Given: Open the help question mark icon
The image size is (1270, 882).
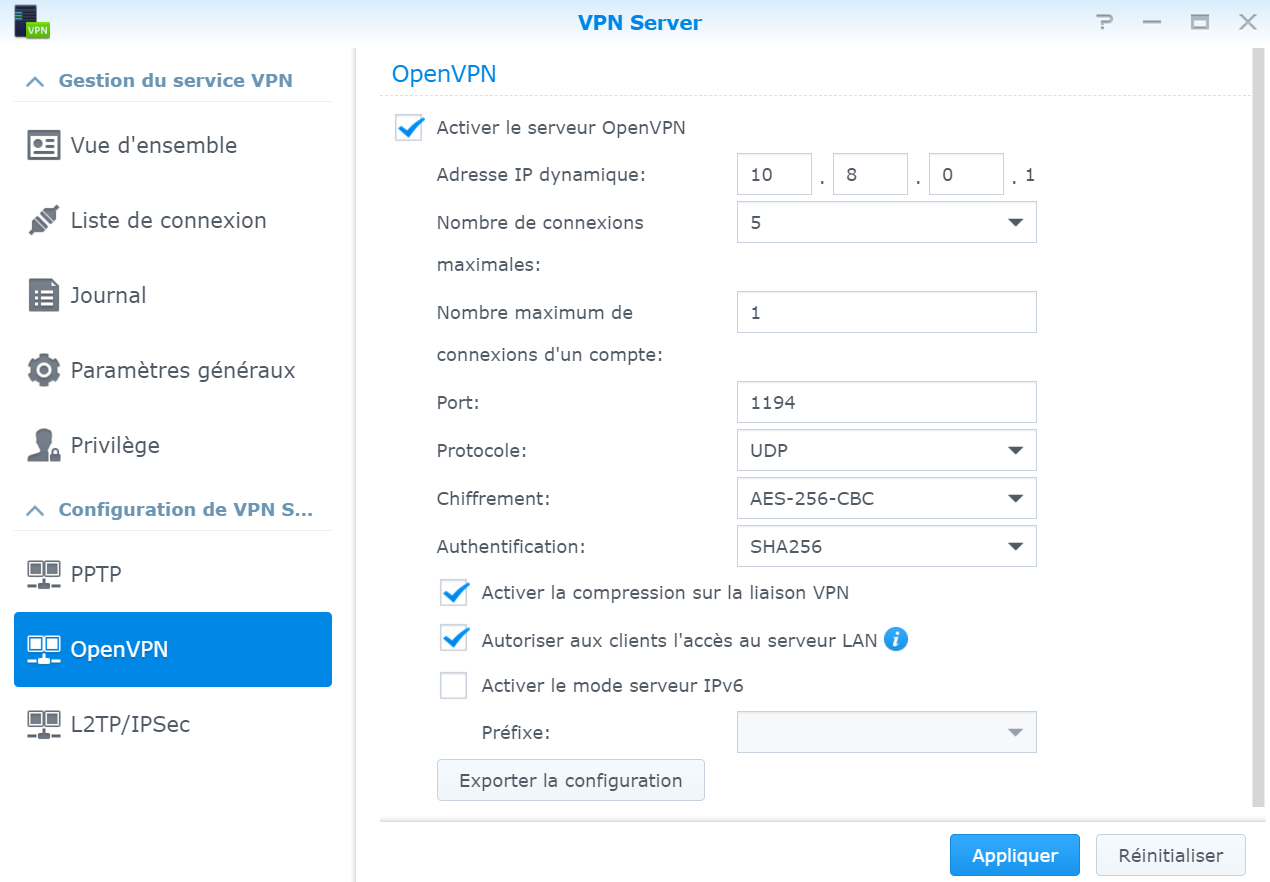Looking at the screenshot, I should pos(1104,22).
